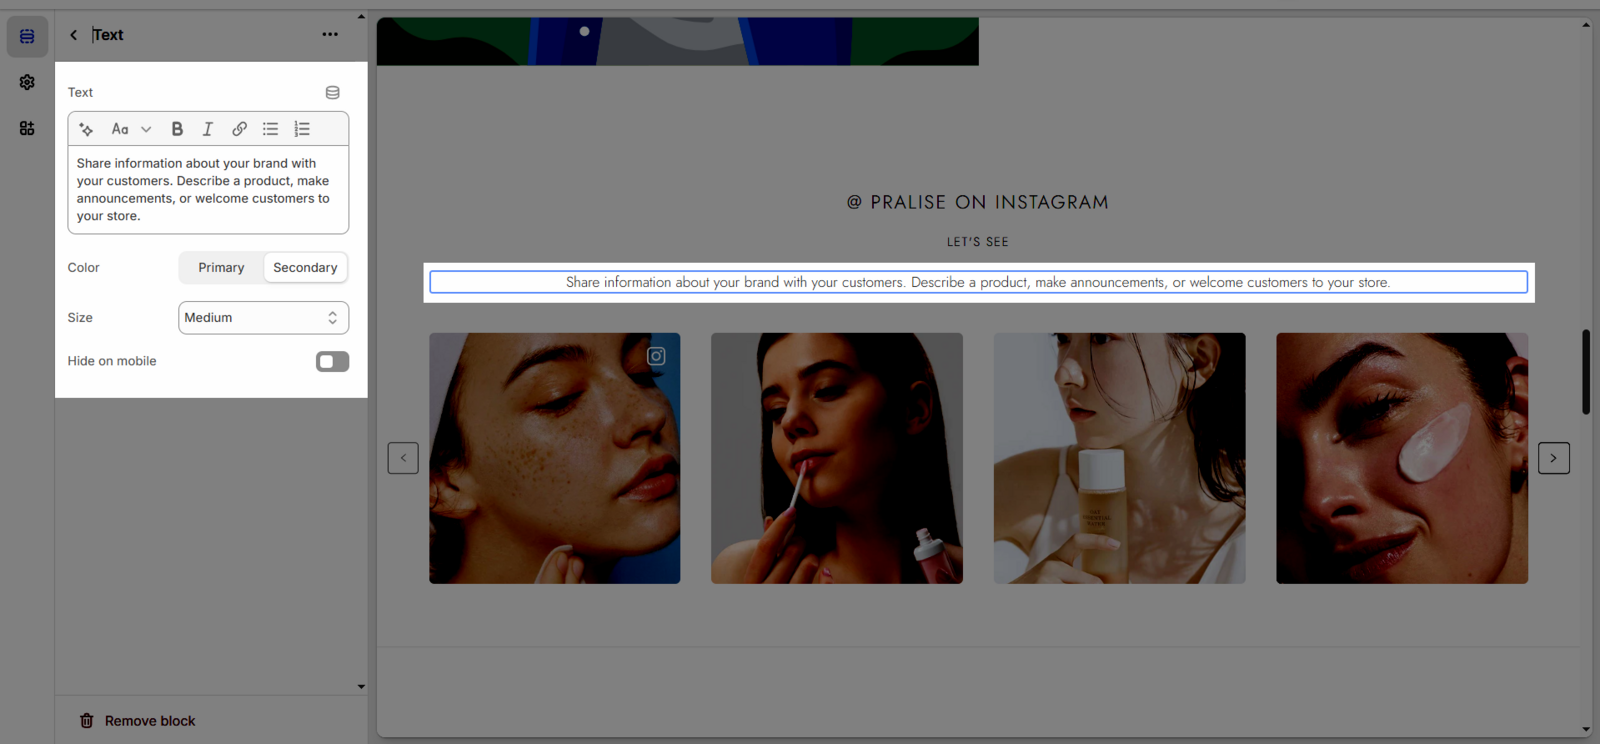Select Secondary color option

point(305,268)
